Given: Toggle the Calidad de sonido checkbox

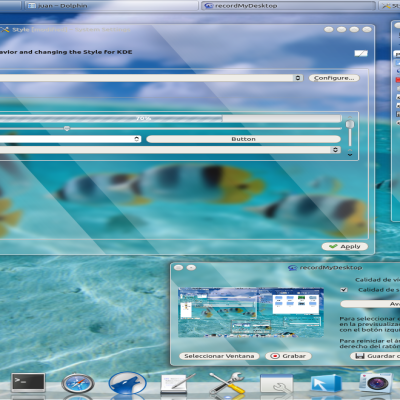Looking at the screenshot, I should [344, 290].
